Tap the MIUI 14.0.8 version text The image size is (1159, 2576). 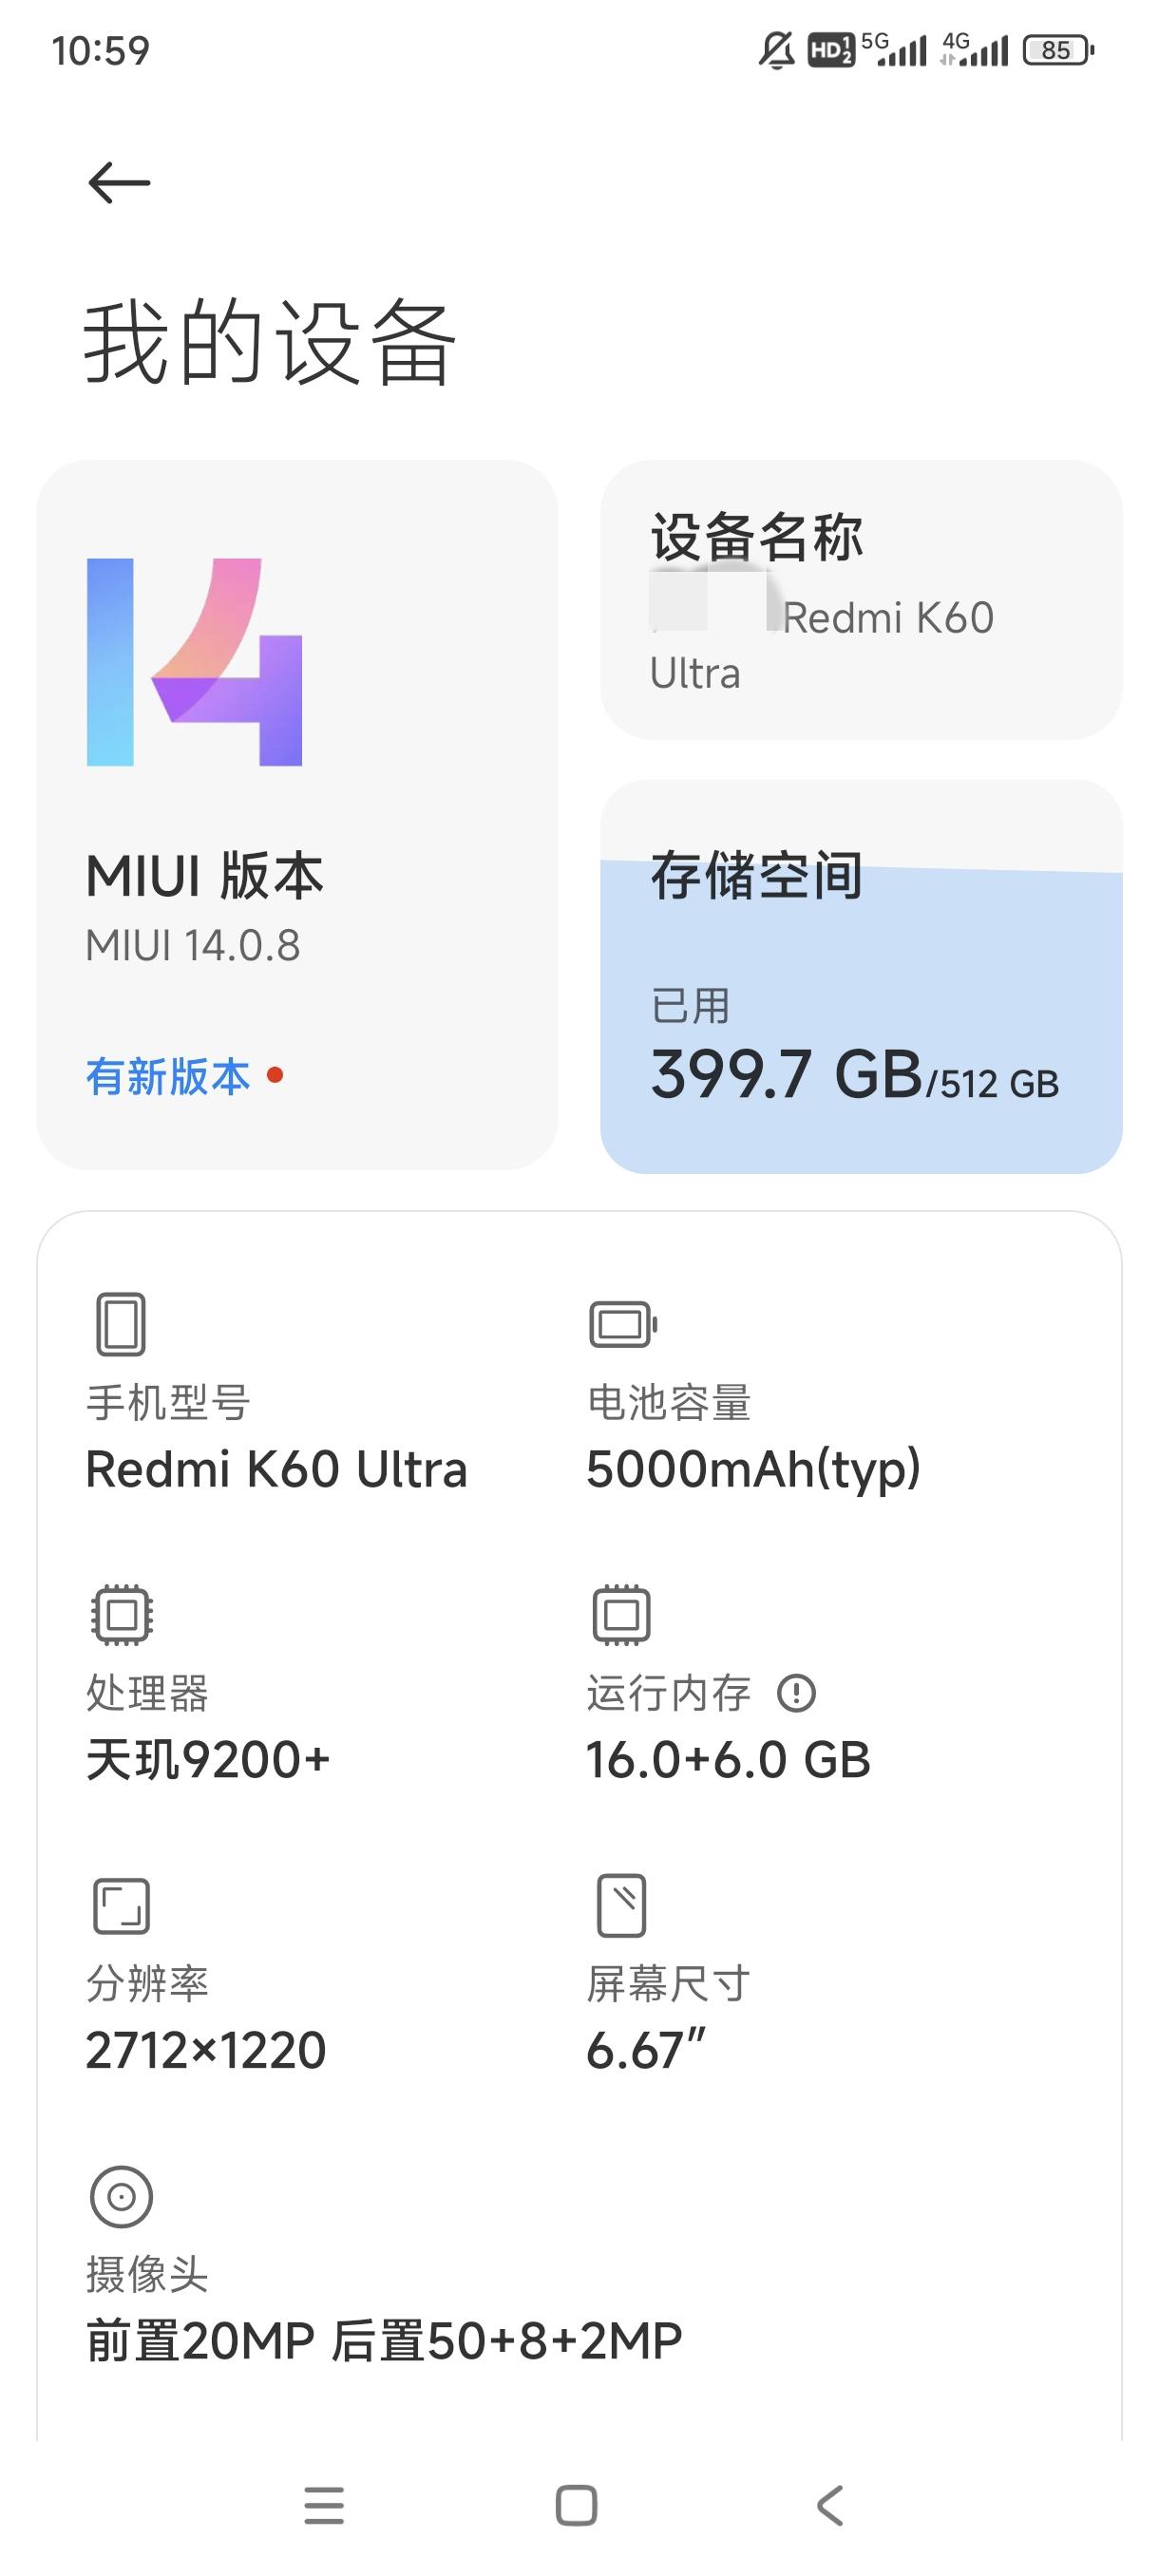coord(193,945)
